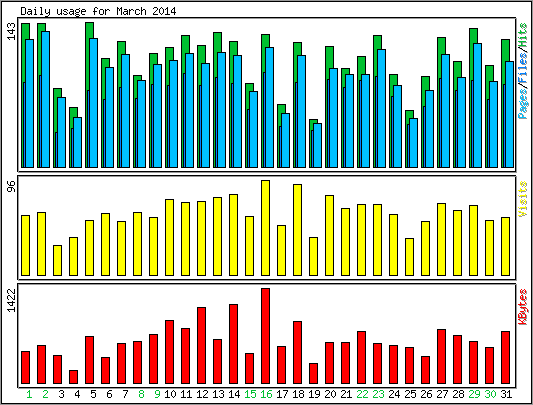Click green day label 16 on the x-axis
The height and width of the screenshot is (405, 533).
tap(266, 394)
